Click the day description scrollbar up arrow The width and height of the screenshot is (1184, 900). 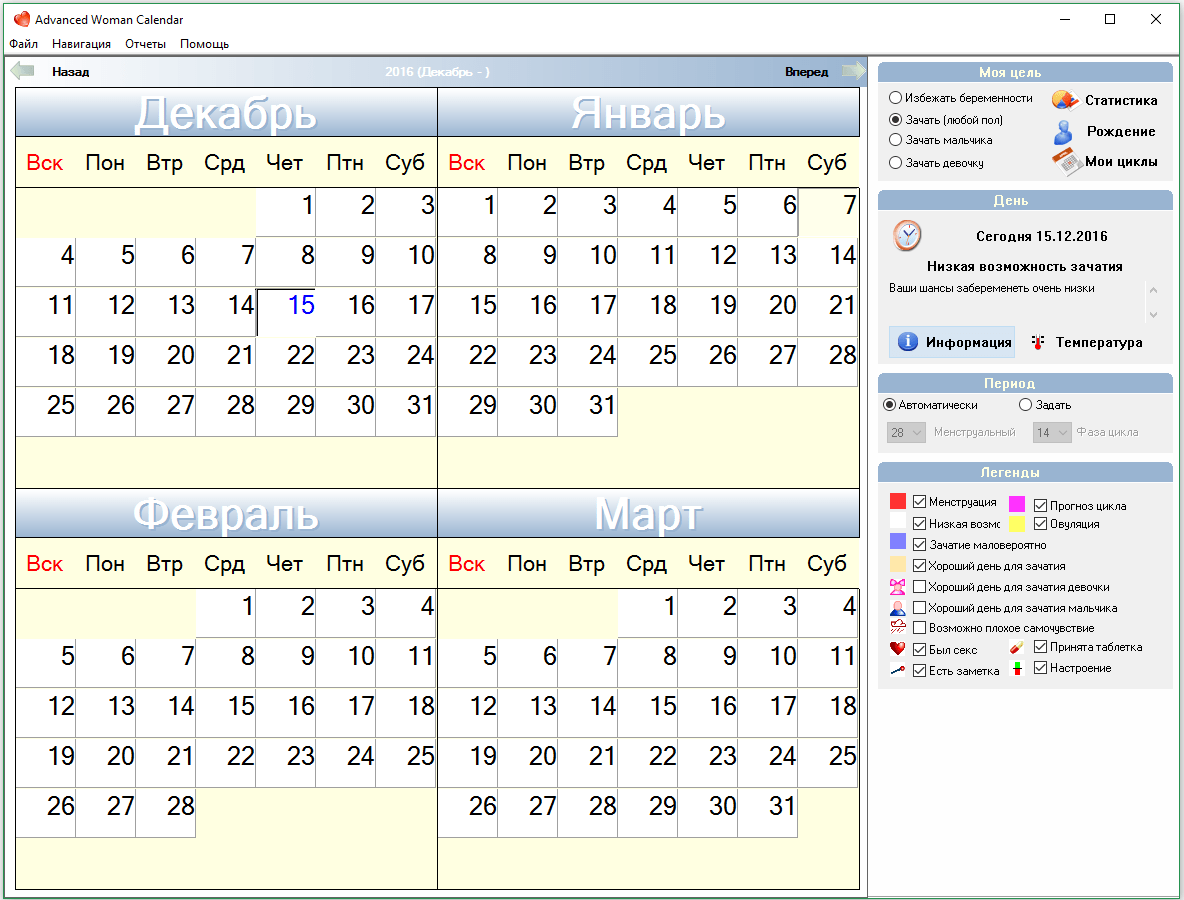click(1153, 290)
